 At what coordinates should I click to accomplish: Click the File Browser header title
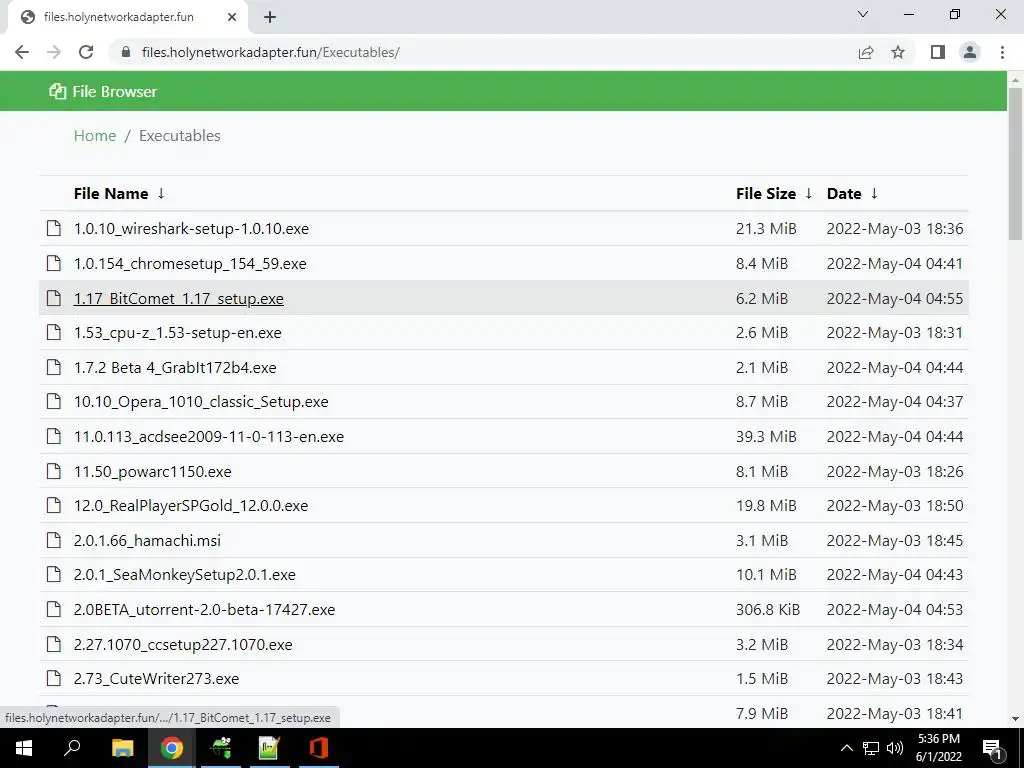[115, 91]
